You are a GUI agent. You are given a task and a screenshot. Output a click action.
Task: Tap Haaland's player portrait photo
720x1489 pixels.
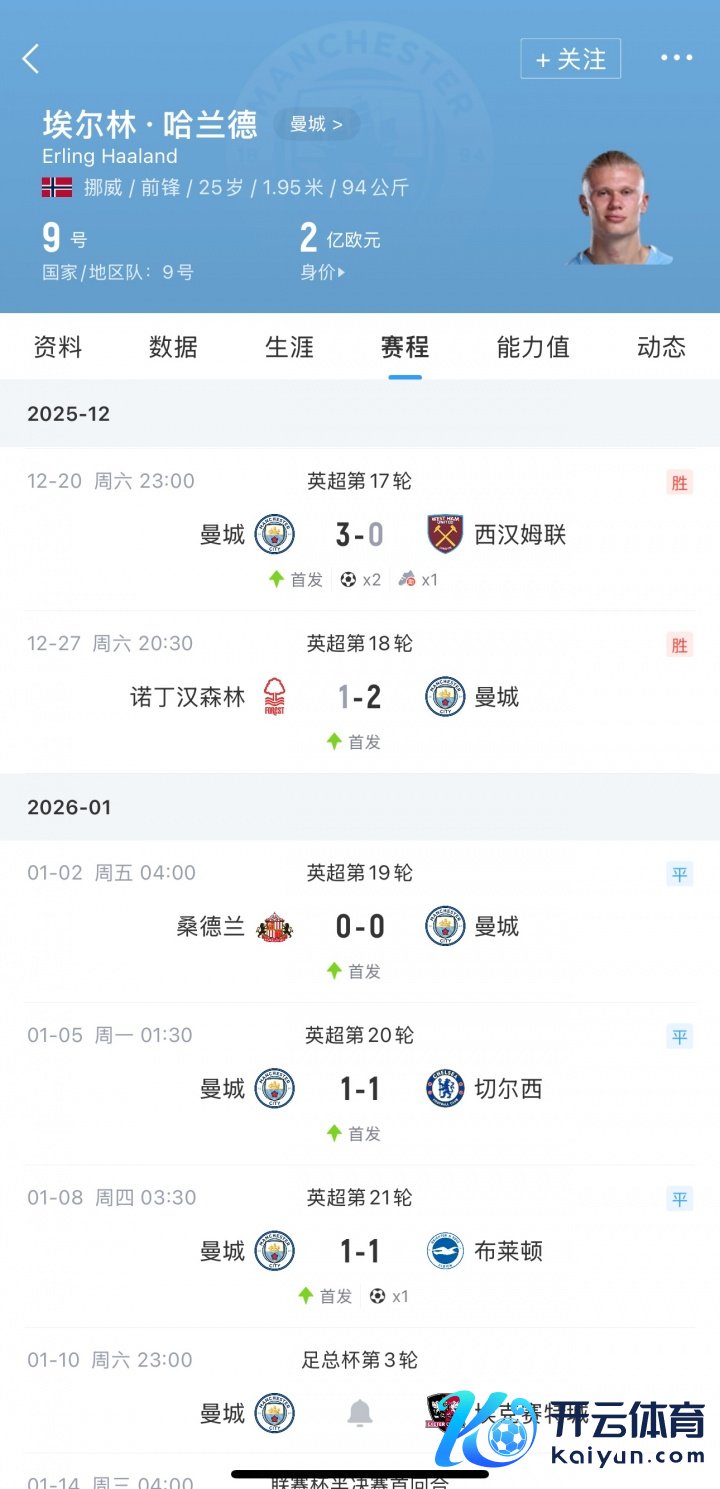pyautogui.click(x=619, y=208)
